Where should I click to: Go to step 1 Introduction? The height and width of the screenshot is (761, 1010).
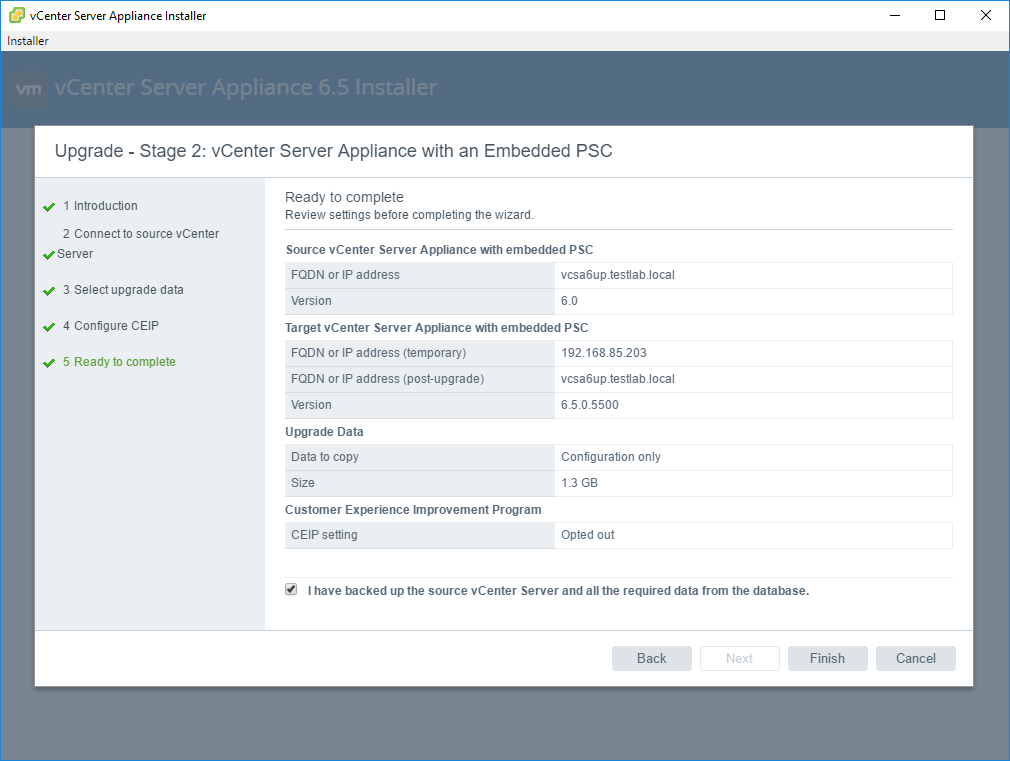point(100,206)
